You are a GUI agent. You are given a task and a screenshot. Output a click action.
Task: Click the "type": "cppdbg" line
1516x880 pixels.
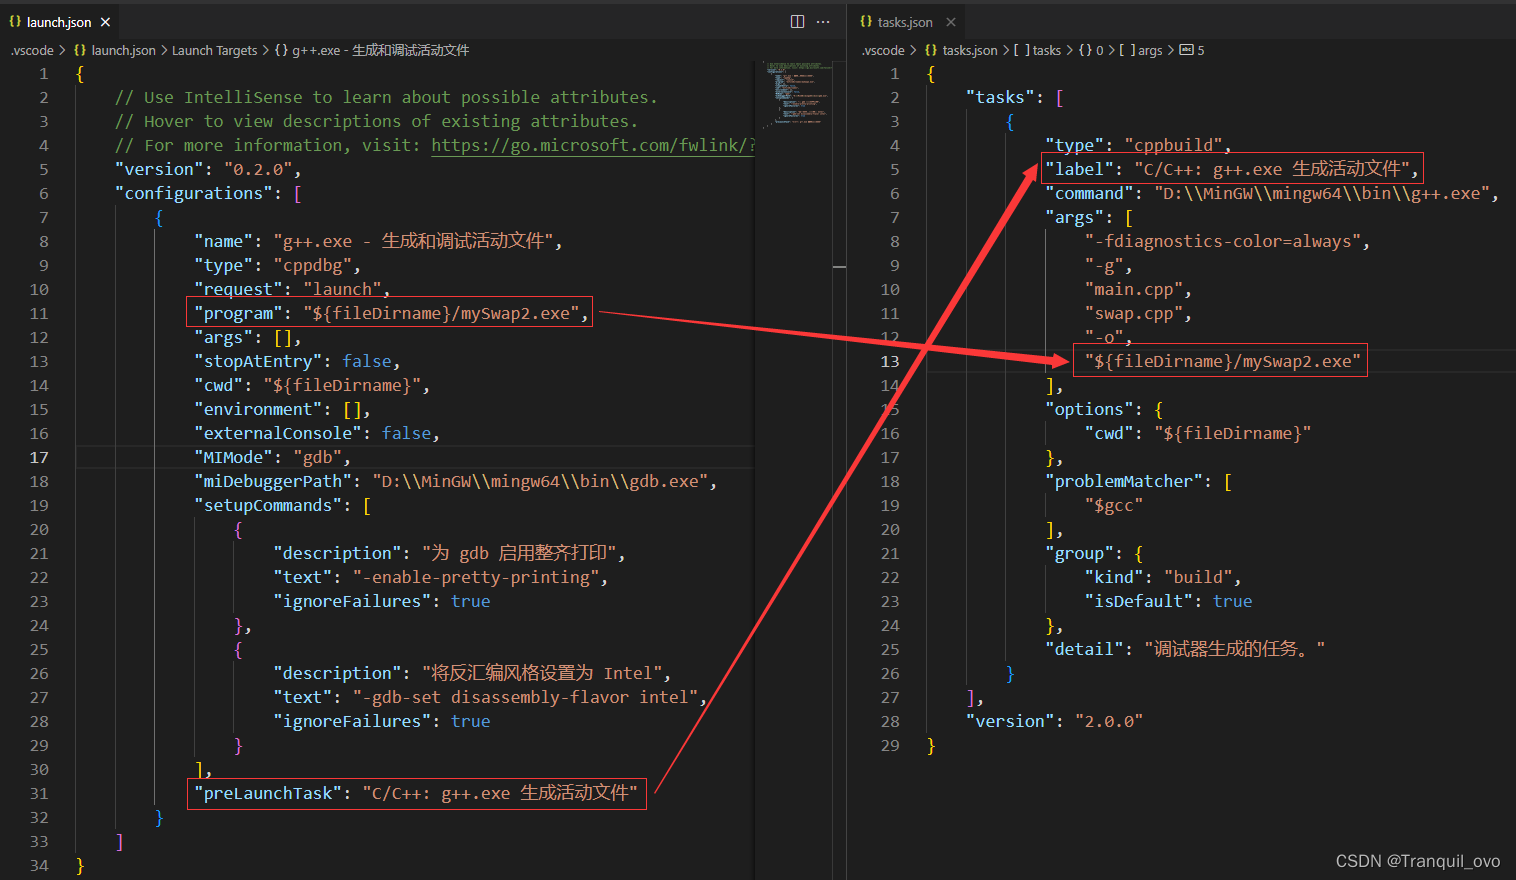click(x=277, y=265)
